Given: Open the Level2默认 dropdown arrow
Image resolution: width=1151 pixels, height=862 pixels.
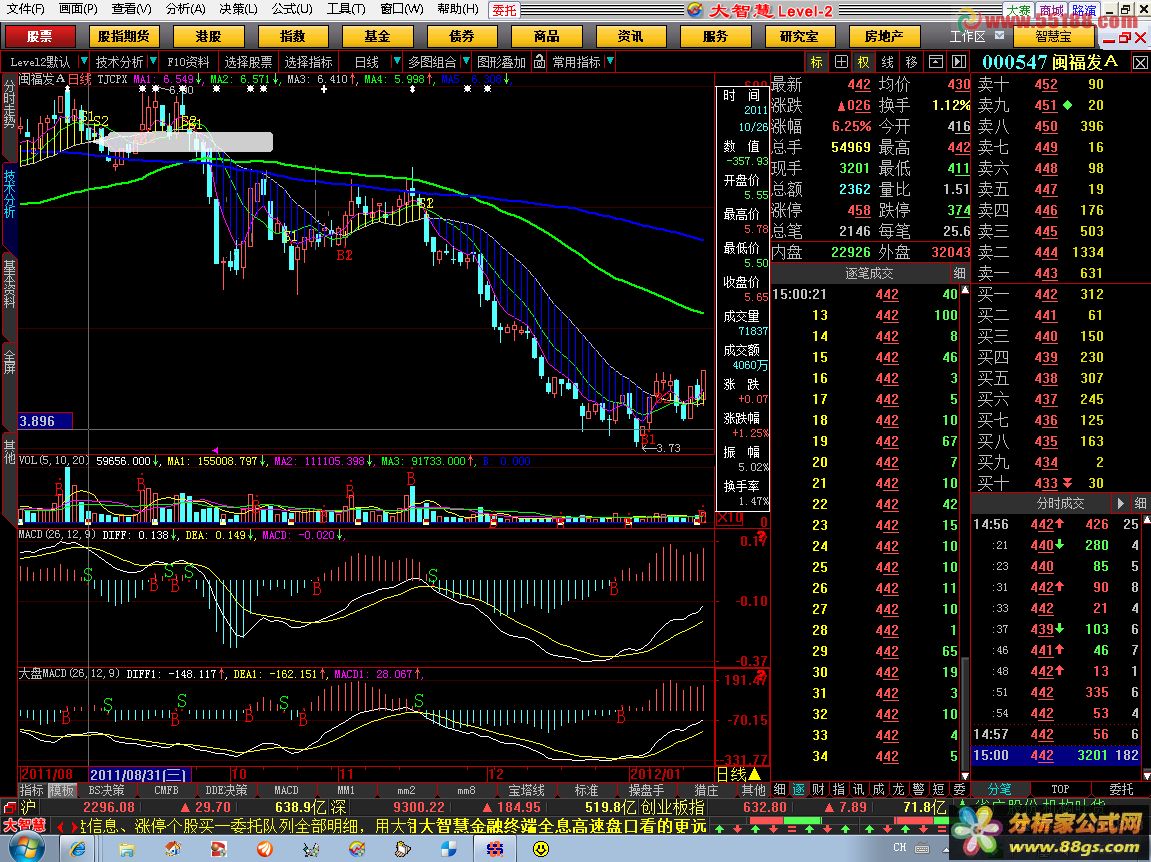Looking at the screenshot, I should coord(84,61).
